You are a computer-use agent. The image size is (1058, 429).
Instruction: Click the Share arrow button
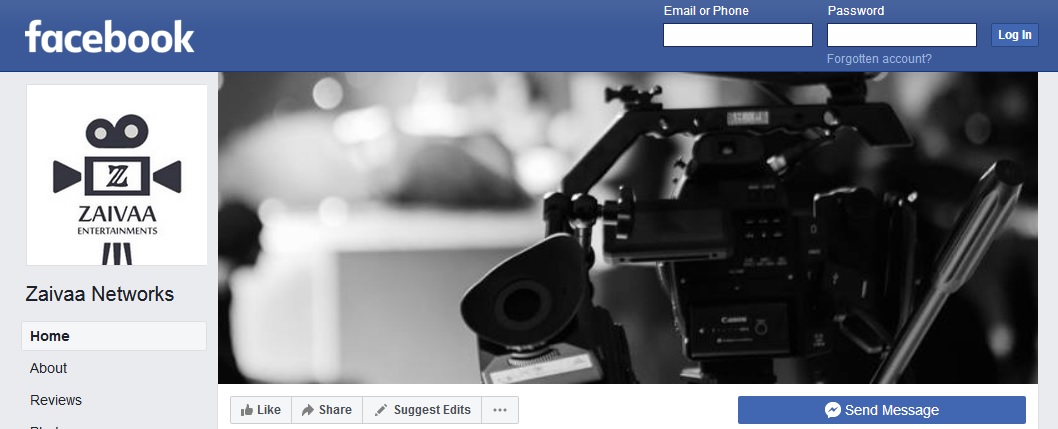pyautogui.click(x=309, y=410)
